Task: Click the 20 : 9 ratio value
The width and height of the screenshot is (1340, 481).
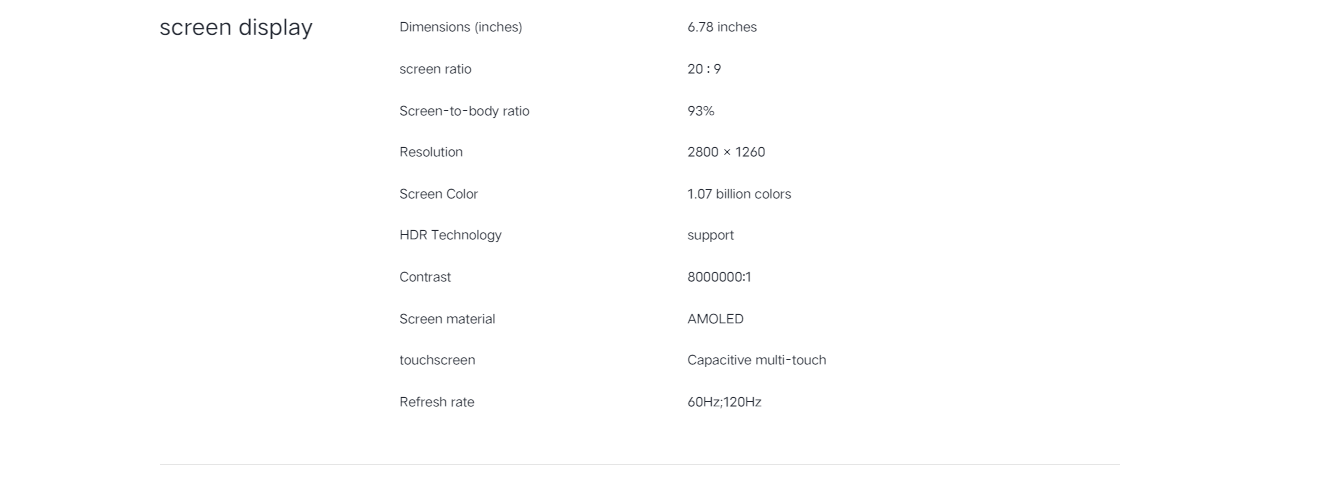Action: [x=704, y=69]
